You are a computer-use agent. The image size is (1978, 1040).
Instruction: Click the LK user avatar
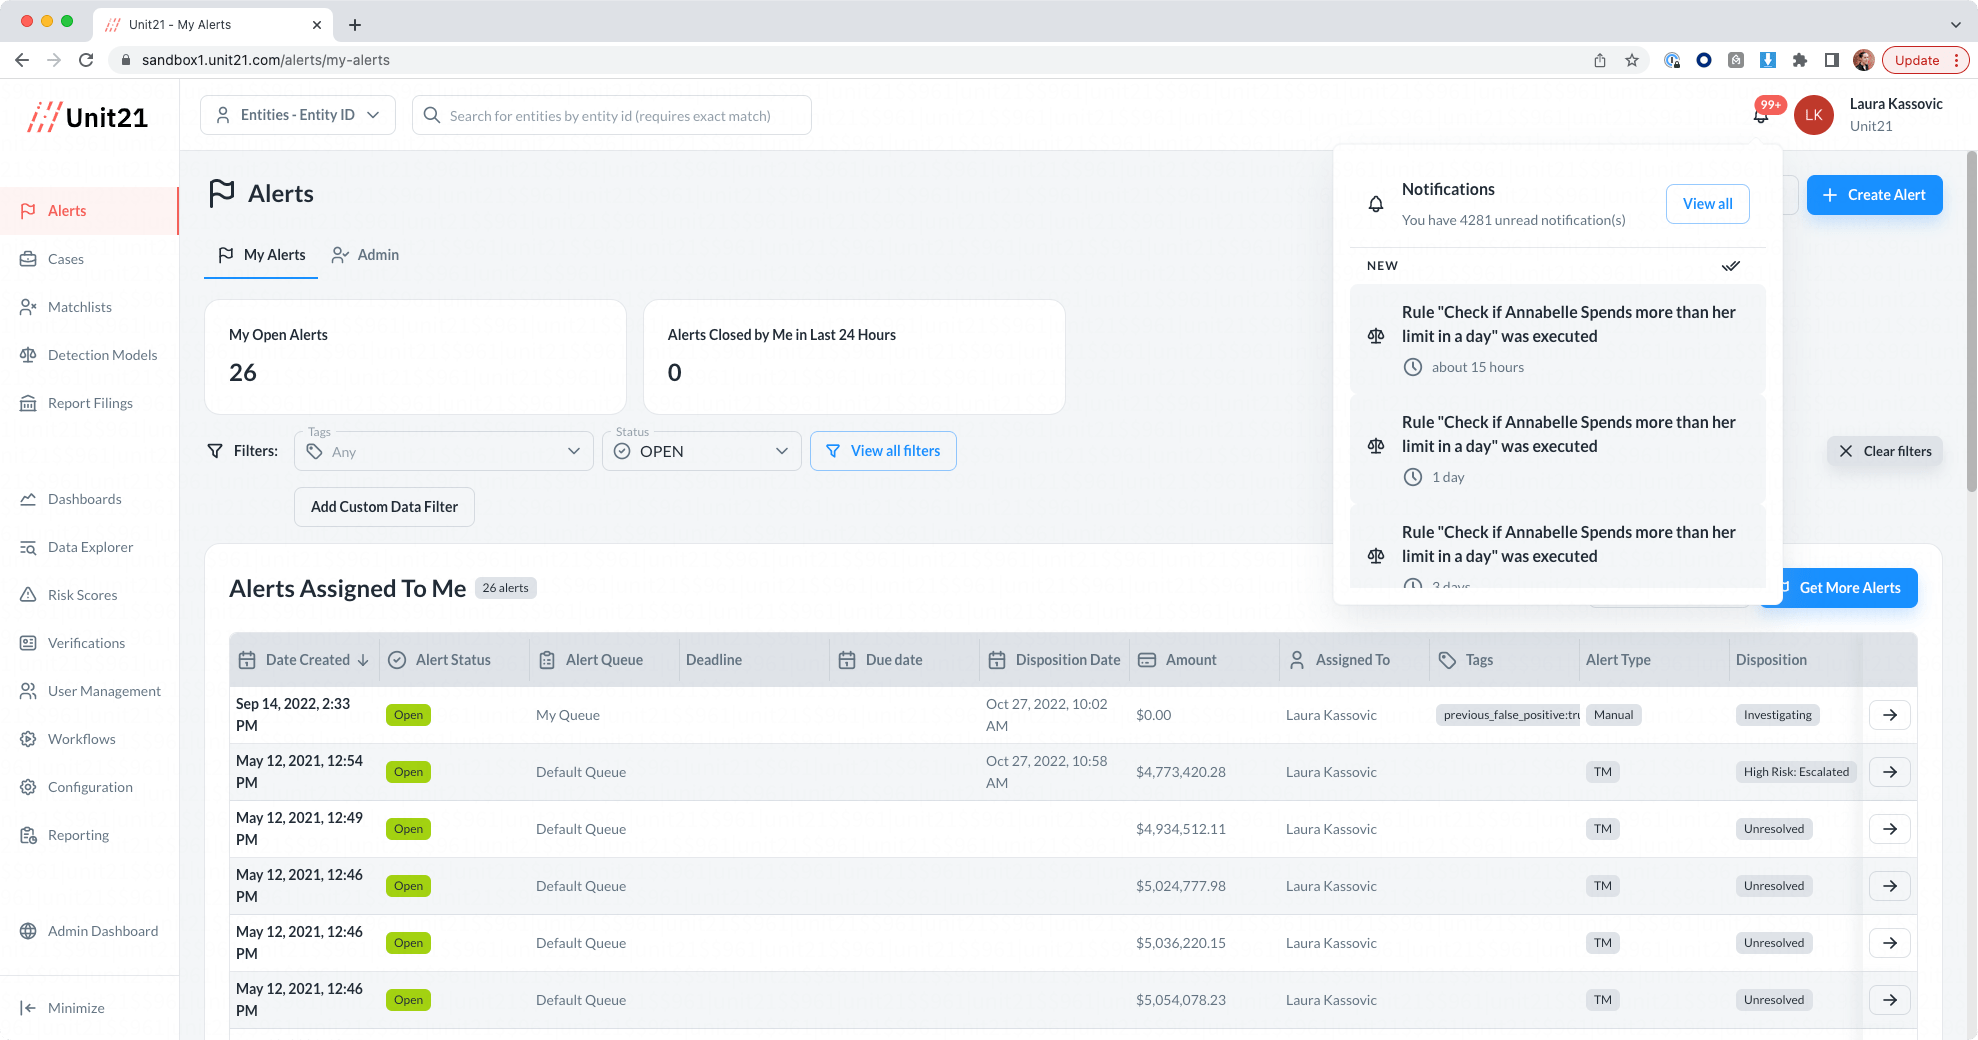(1814, 115)
